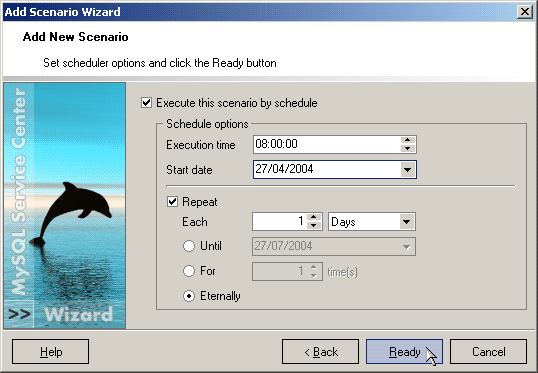This screenshot has width=538, height=373.
Task: Click the Add New Scenario heading
Action: point(75,37)
